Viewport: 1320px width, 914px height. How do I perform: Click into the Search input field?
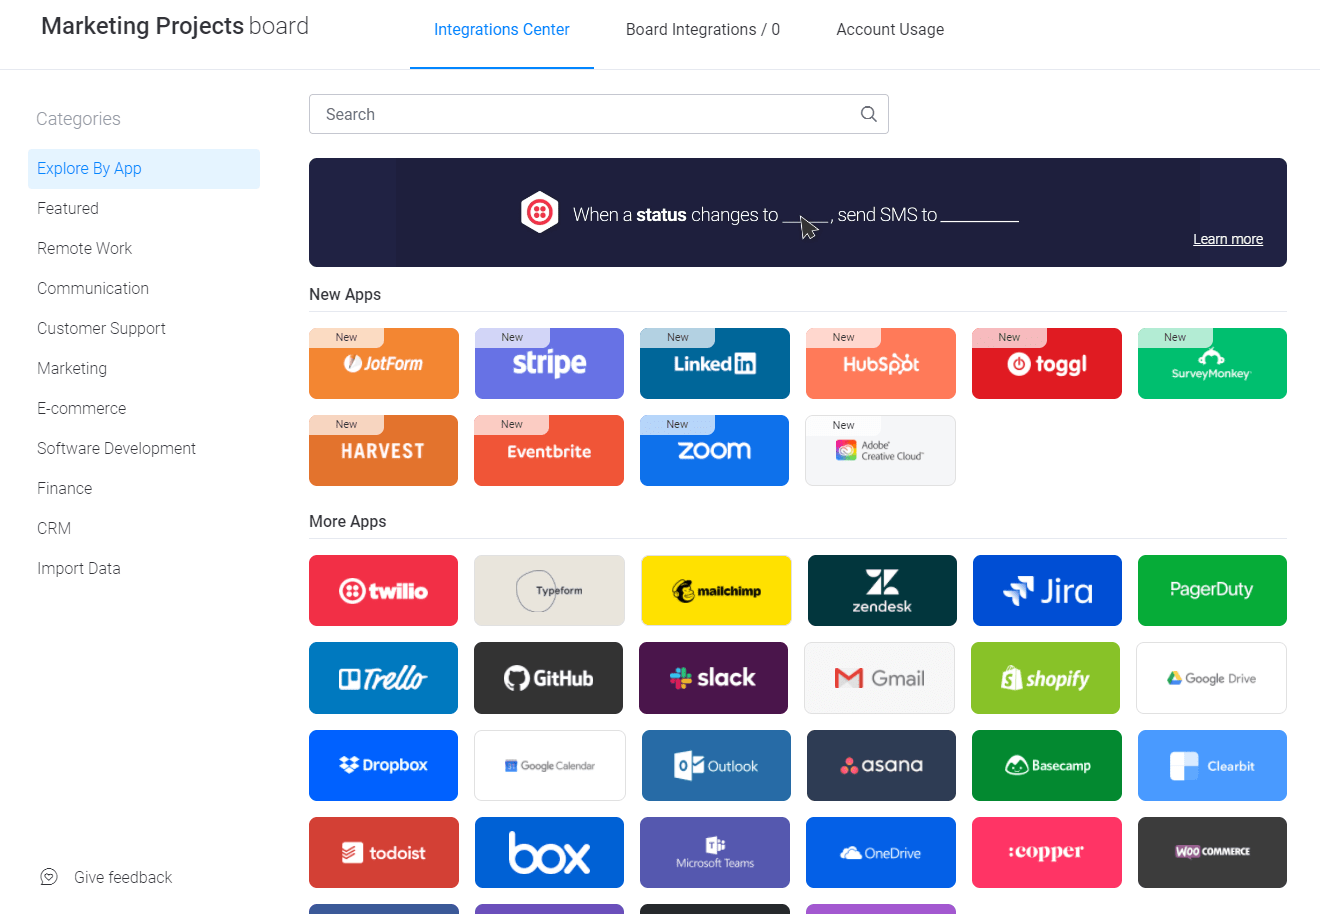click(x=599, y=114)
